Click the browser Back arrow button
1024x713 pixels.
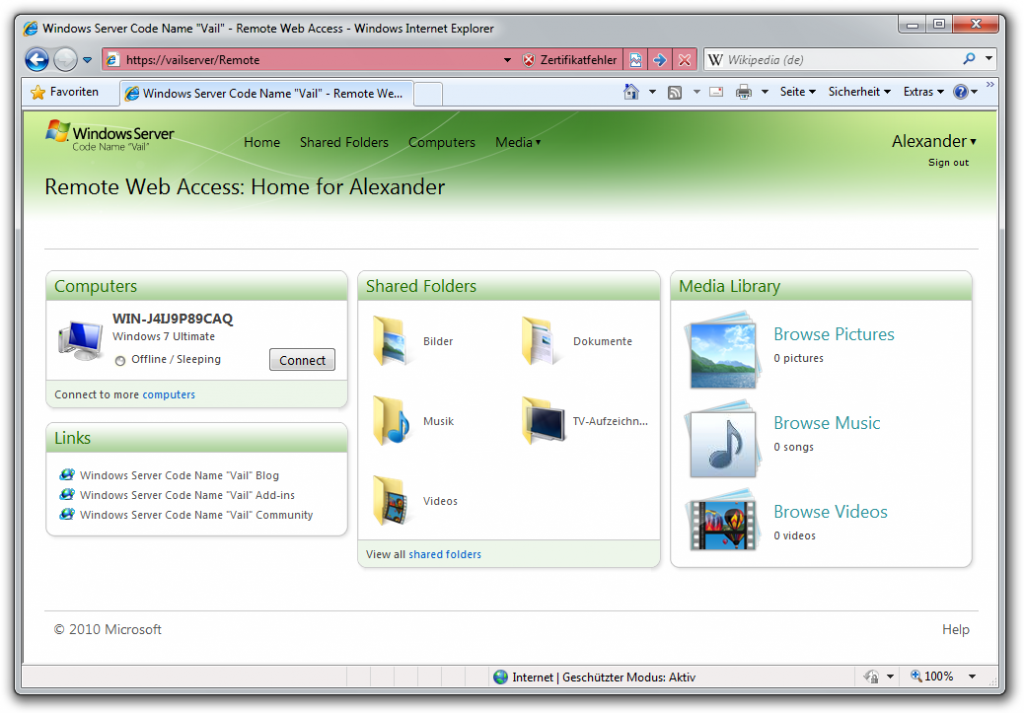coord(37,60)
